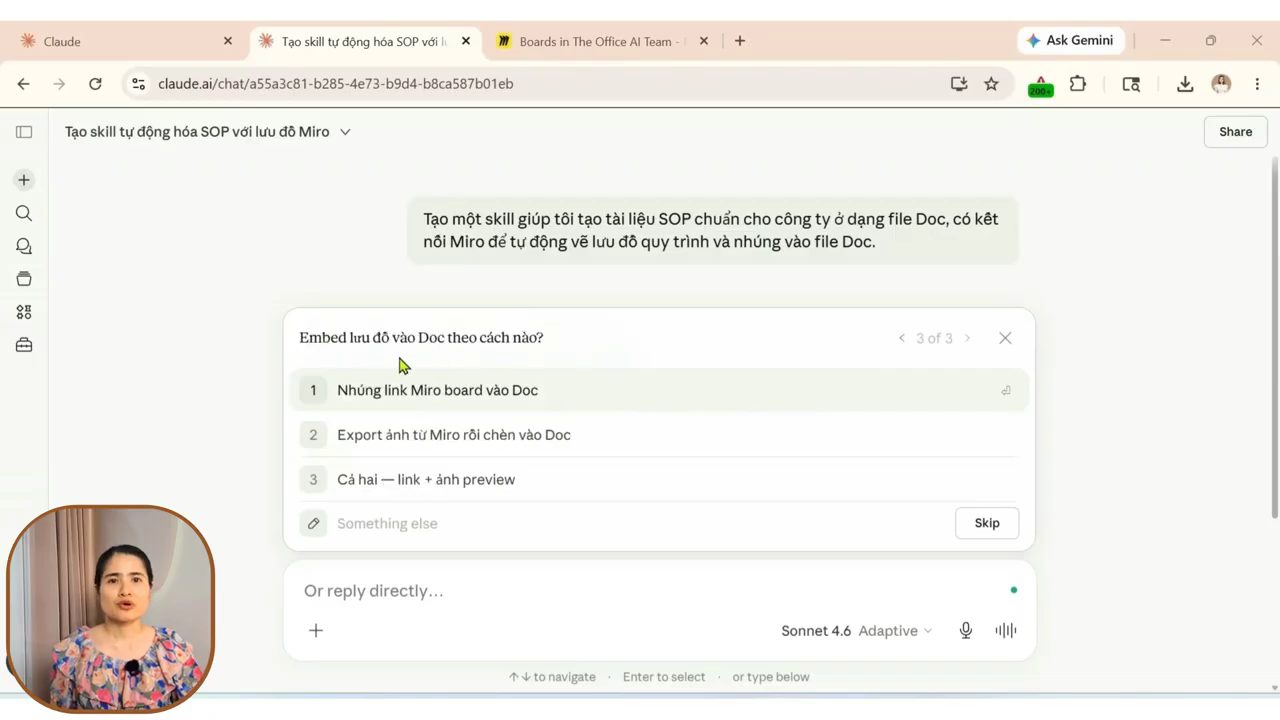Viewport: 1280px width, 720px height.
Task: Go to previous question arrow
Action: [902, 338]
